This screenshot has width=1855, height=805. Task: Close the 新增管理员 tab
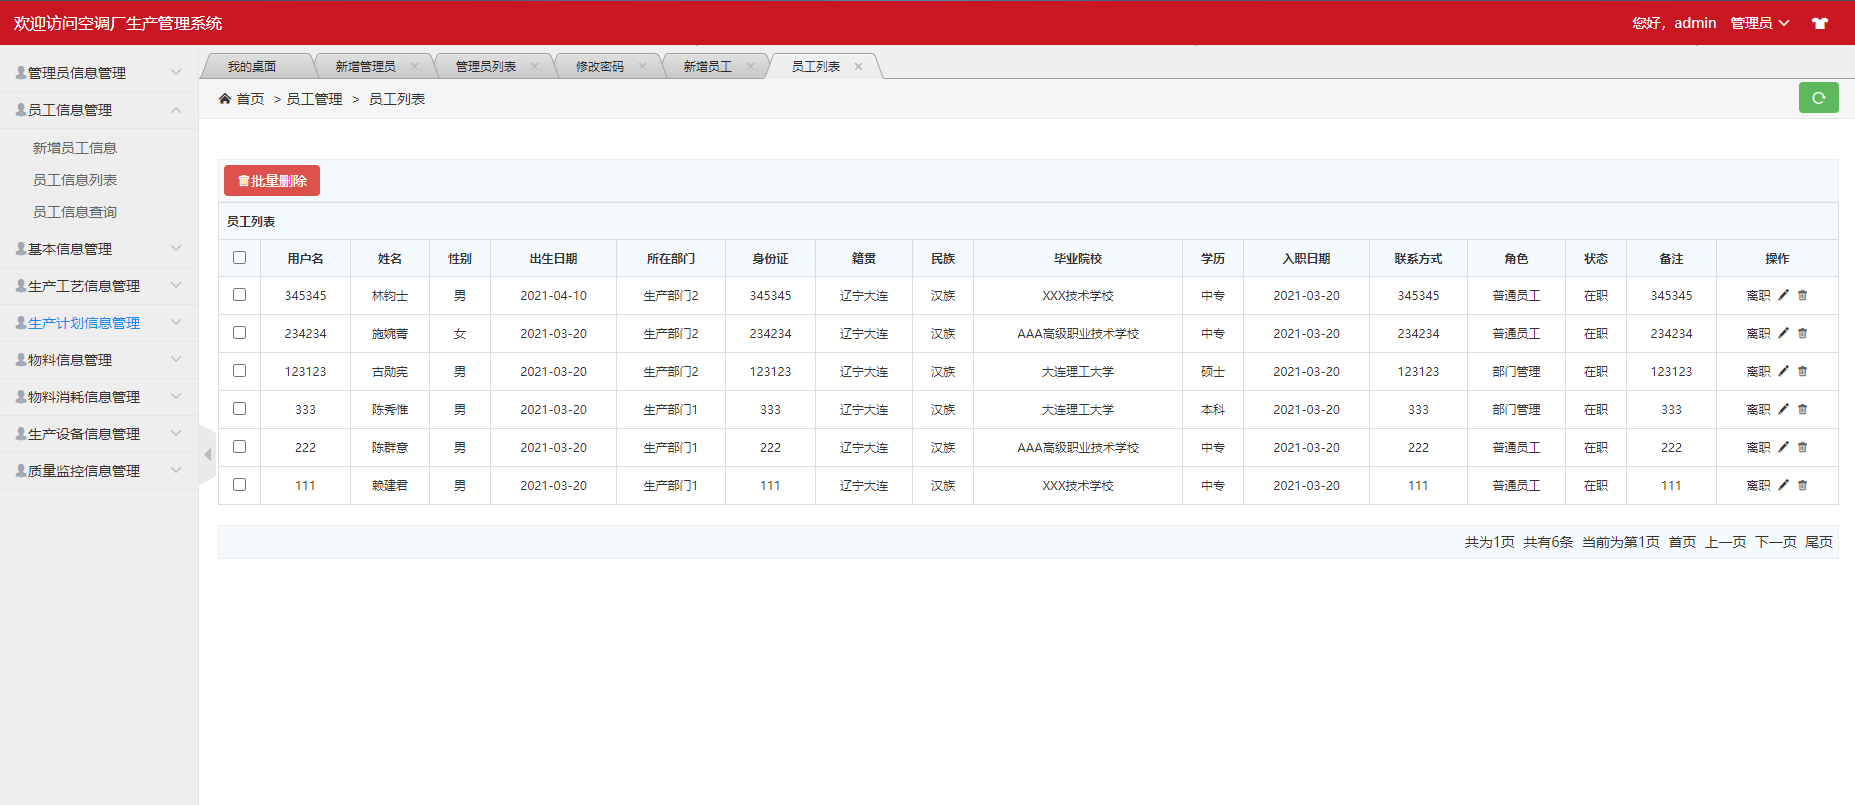click(414, 66)
